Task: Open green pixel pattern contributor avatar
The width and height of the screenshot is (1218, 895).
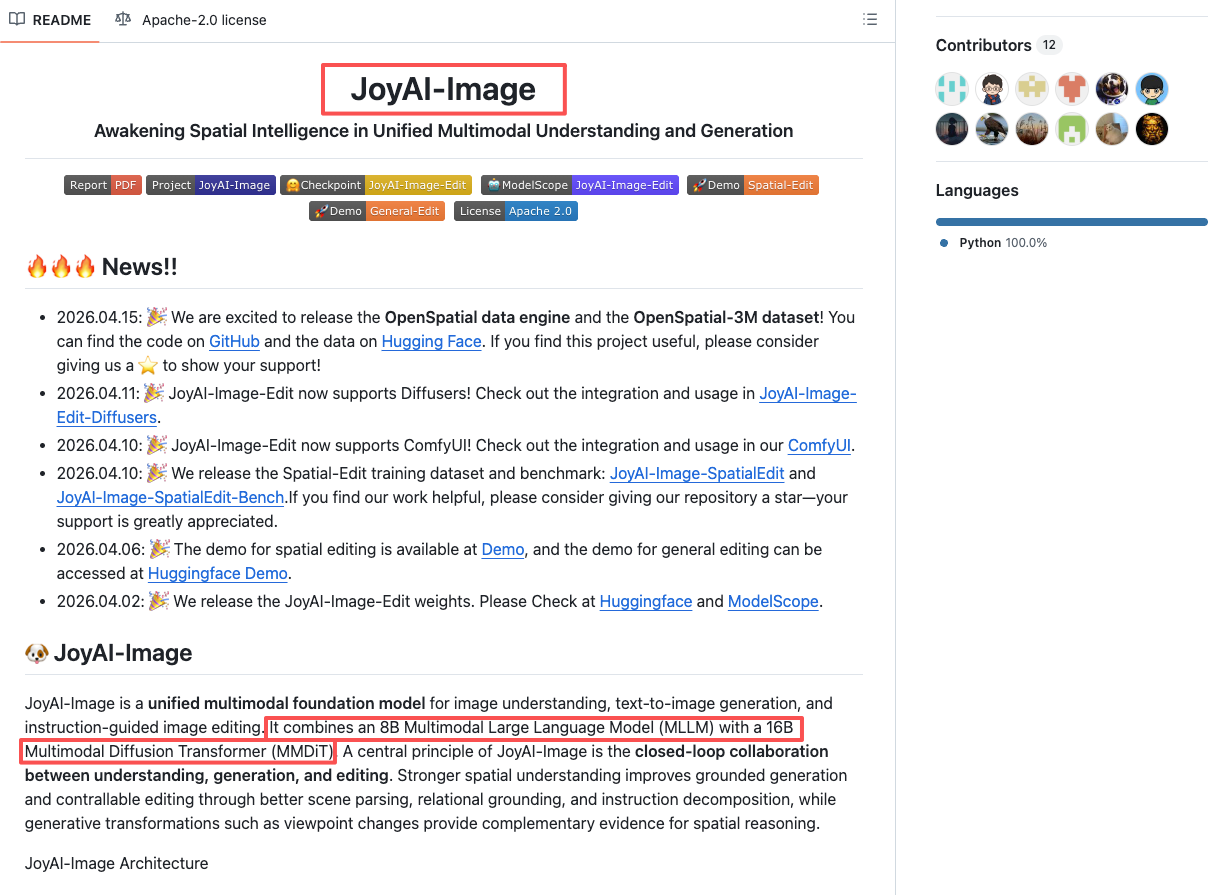Action: point(1072,129)
